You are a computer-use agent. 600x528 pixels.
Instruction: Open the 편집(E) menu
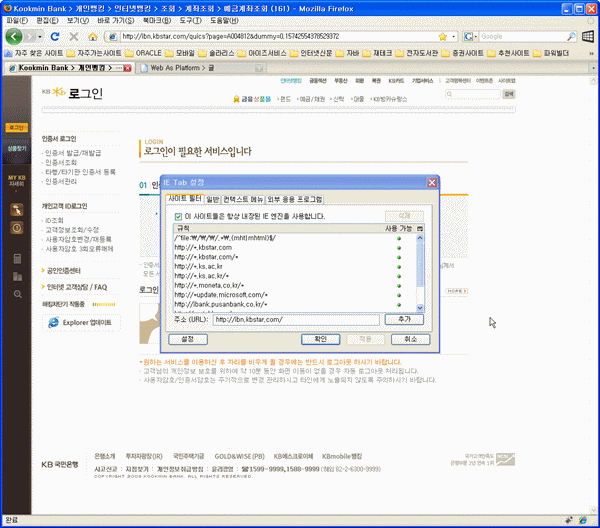coord(47,20)
